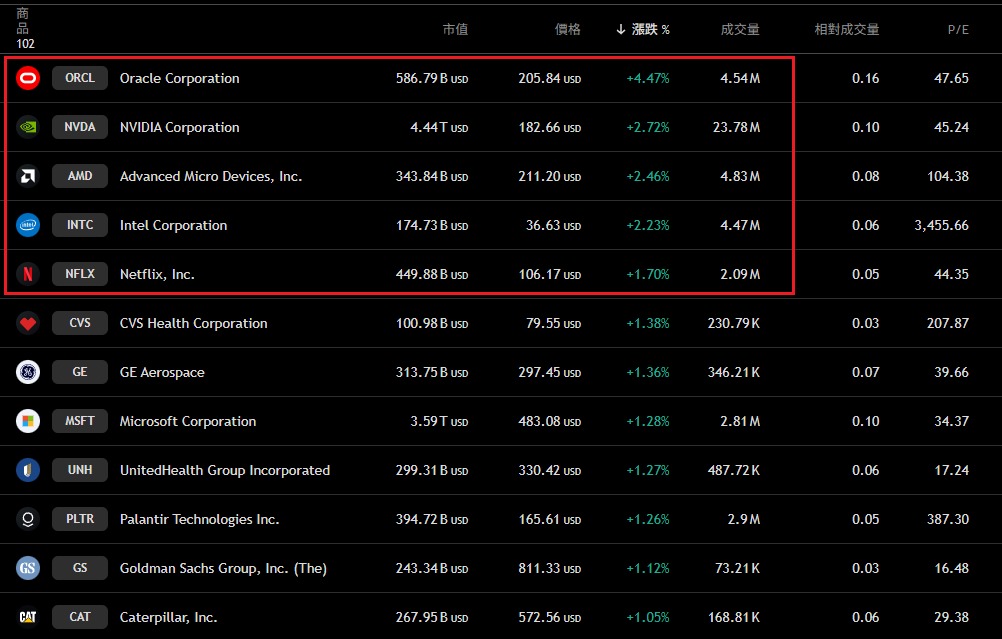Sort the list by 市值 column
The width and height of the screenshot is (1002, 639).
click(x=455, y=30)
